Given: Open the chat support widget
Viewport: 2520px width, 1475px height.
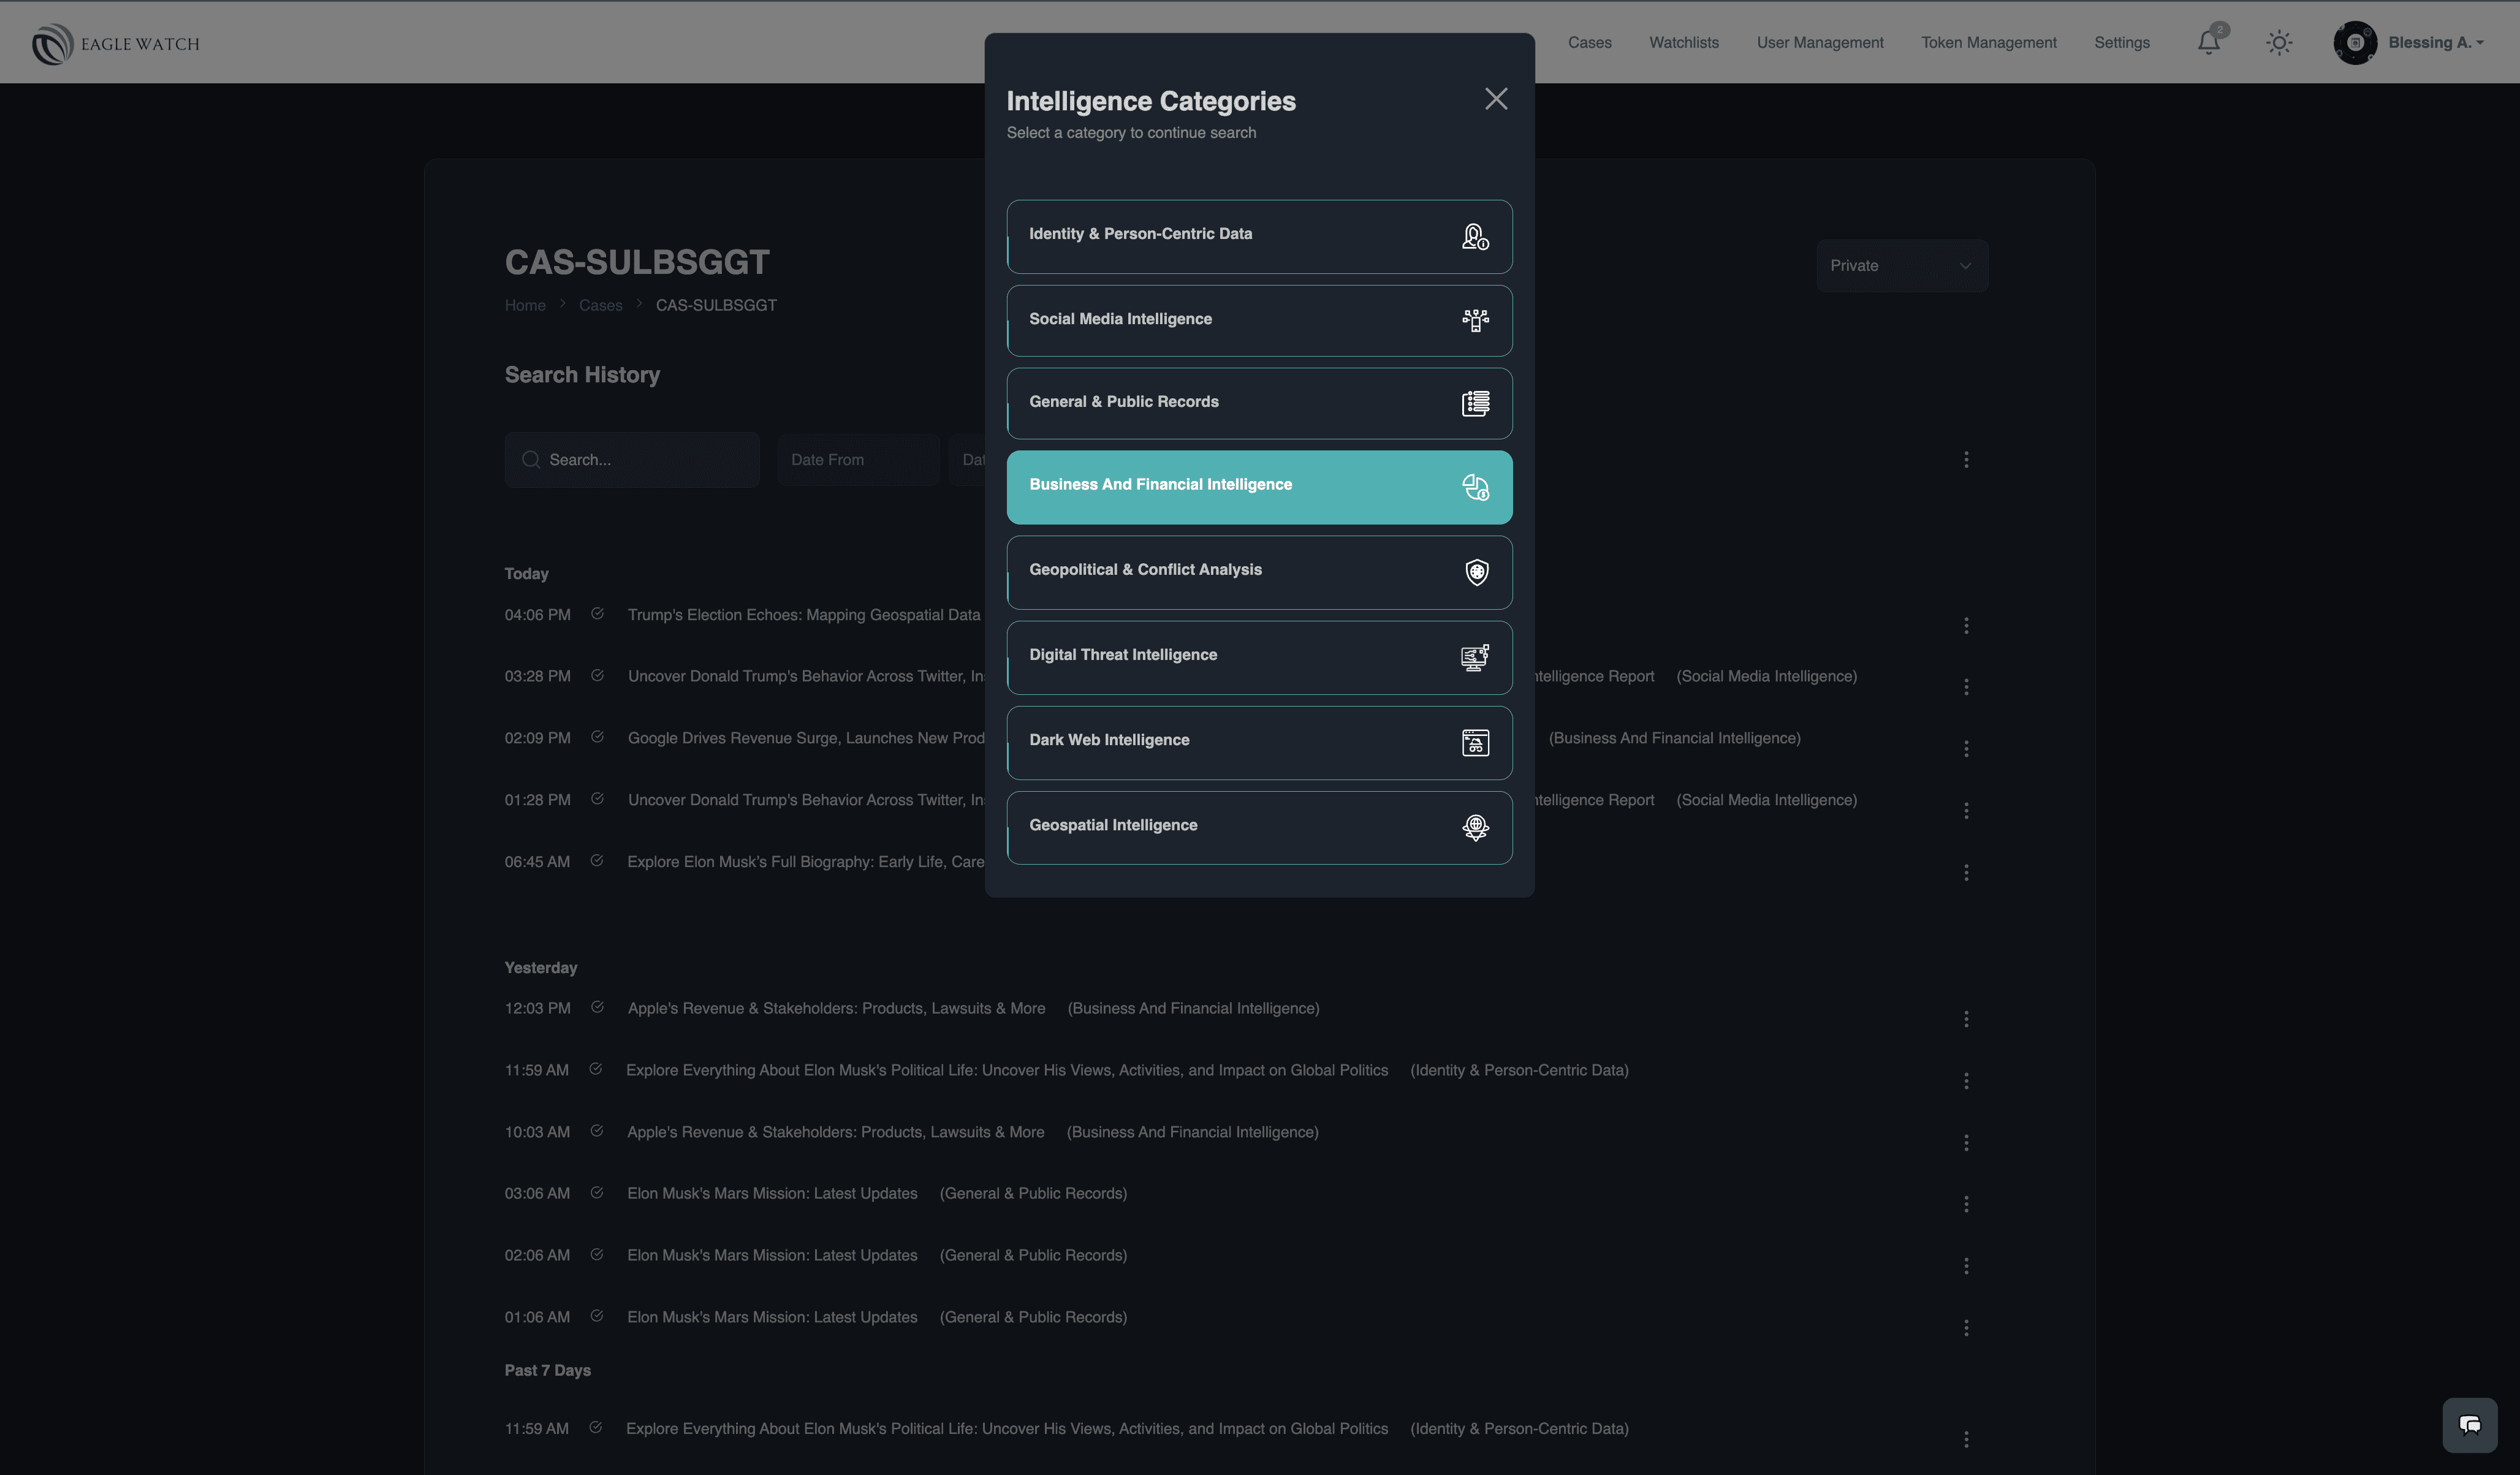Looking at the screenshot, I should coord(2469,1424).
